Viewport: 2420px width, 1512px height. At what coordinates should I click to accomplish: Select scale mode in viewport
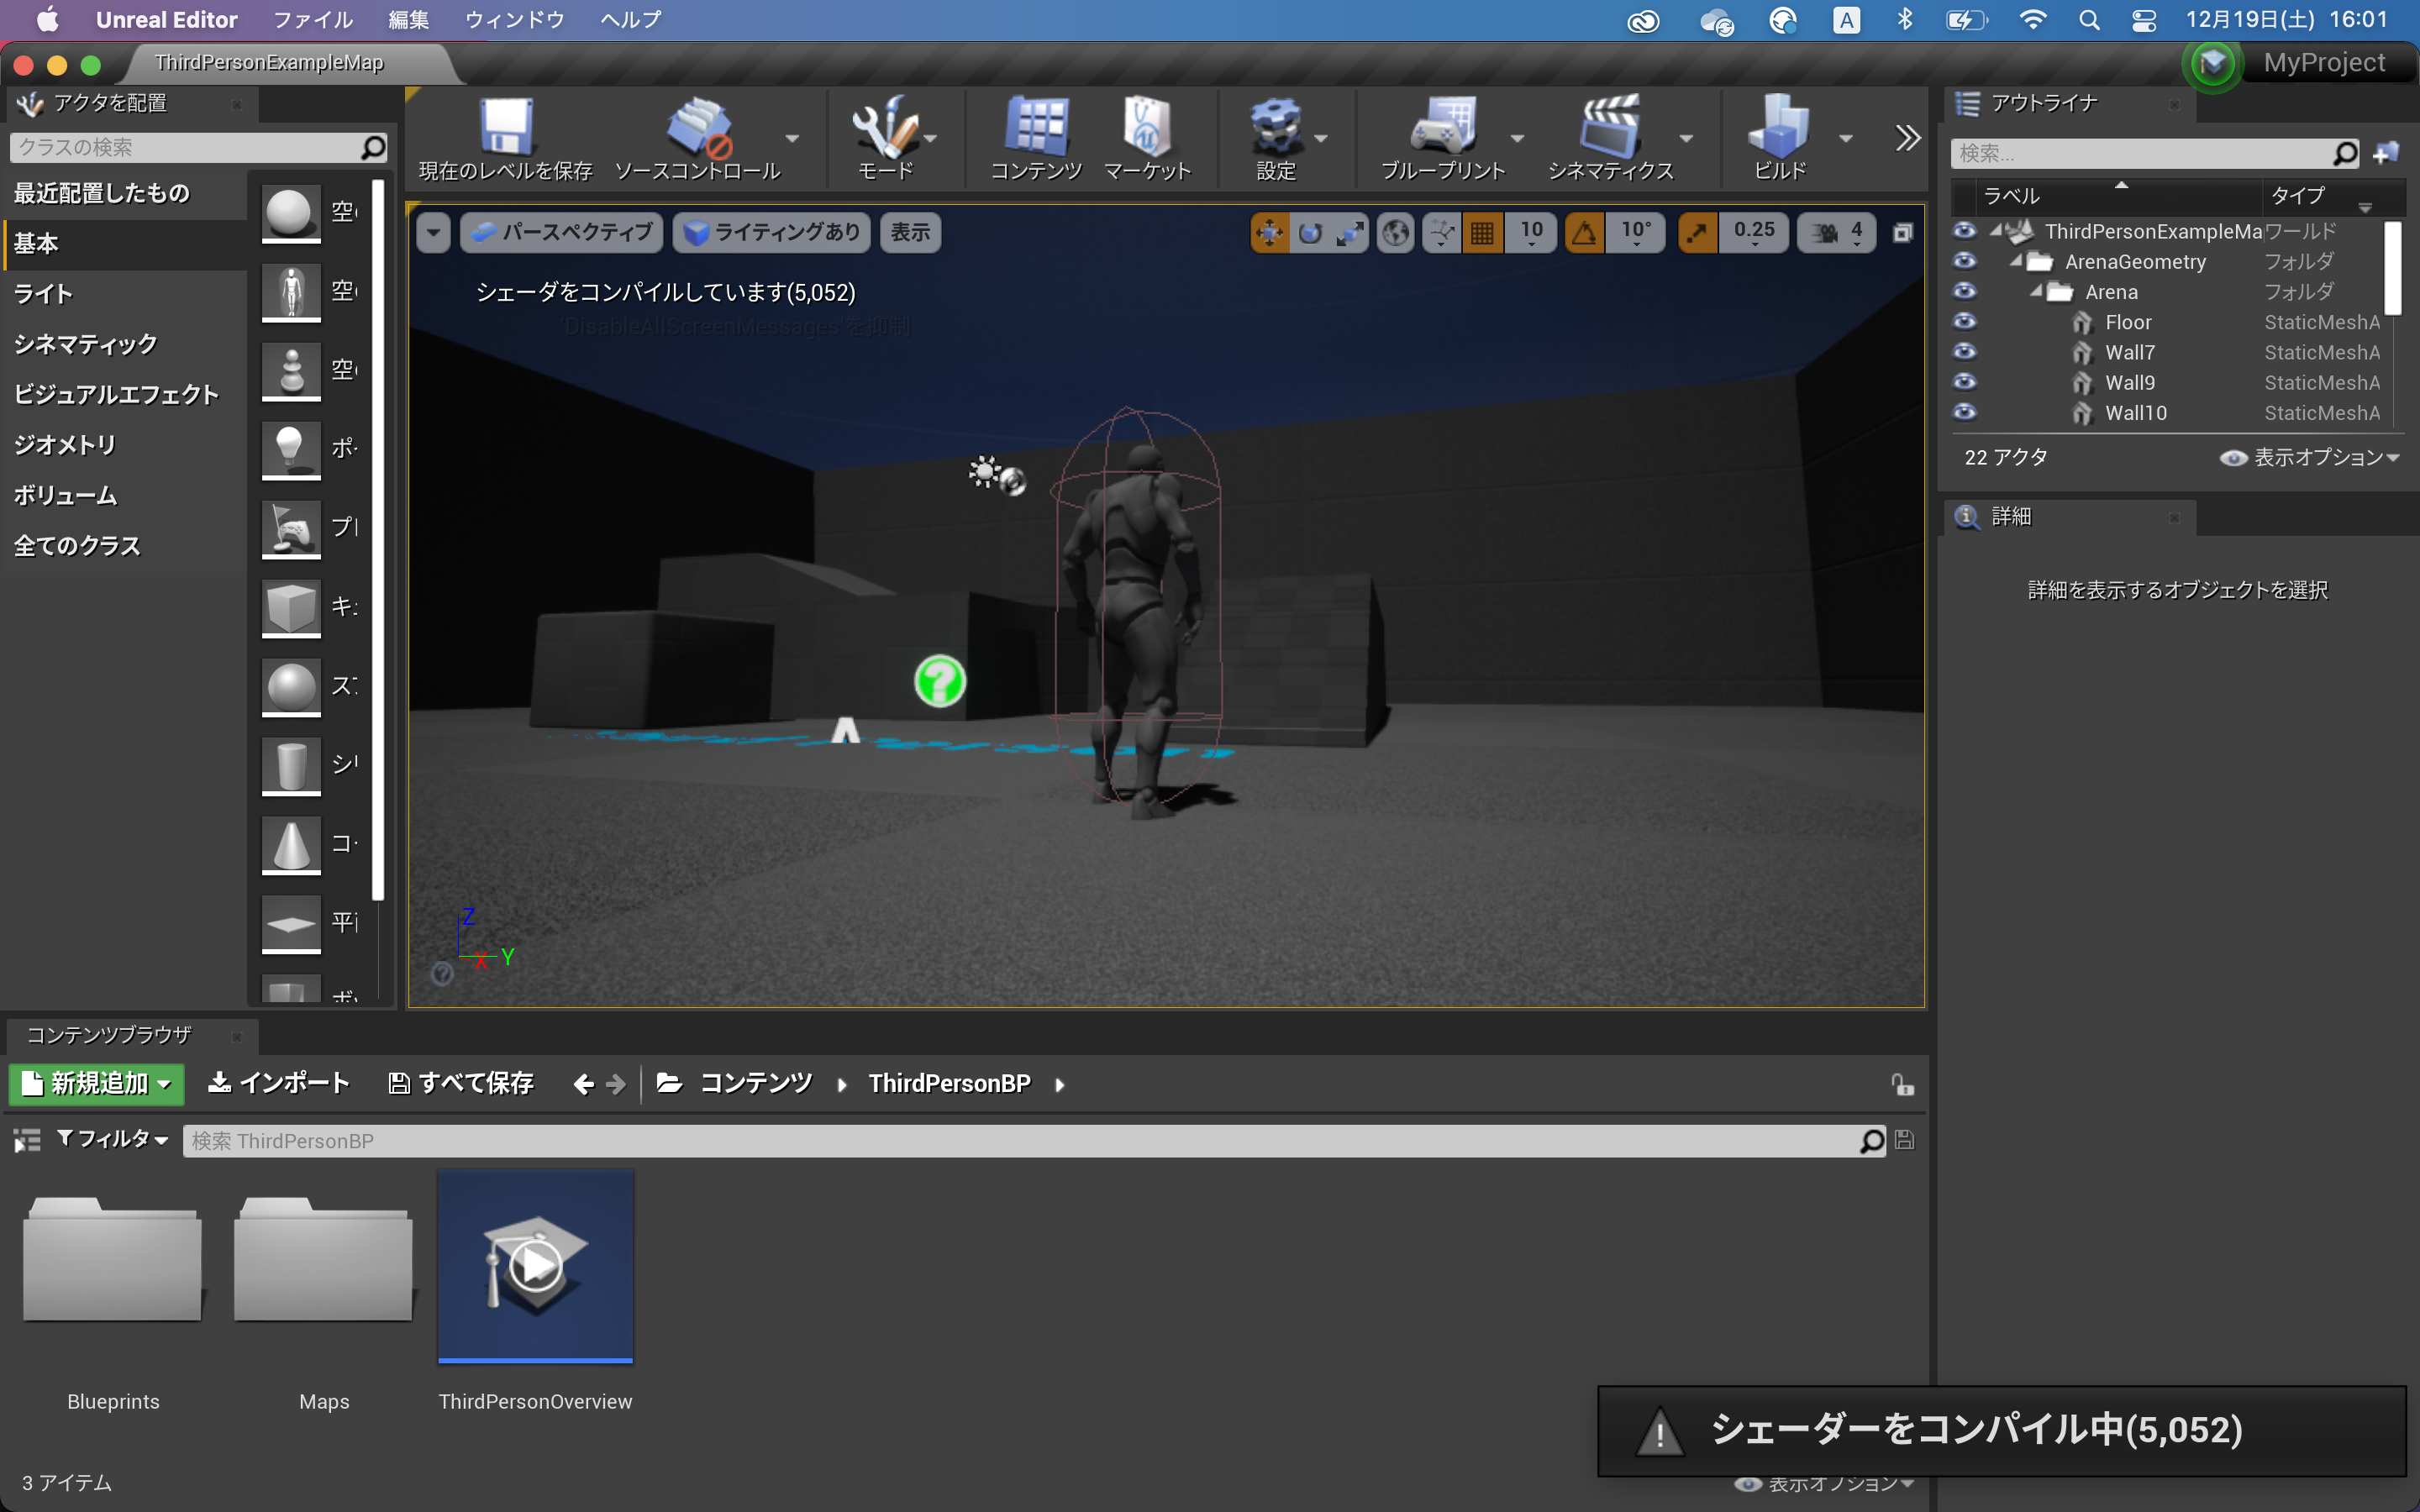1350,233
